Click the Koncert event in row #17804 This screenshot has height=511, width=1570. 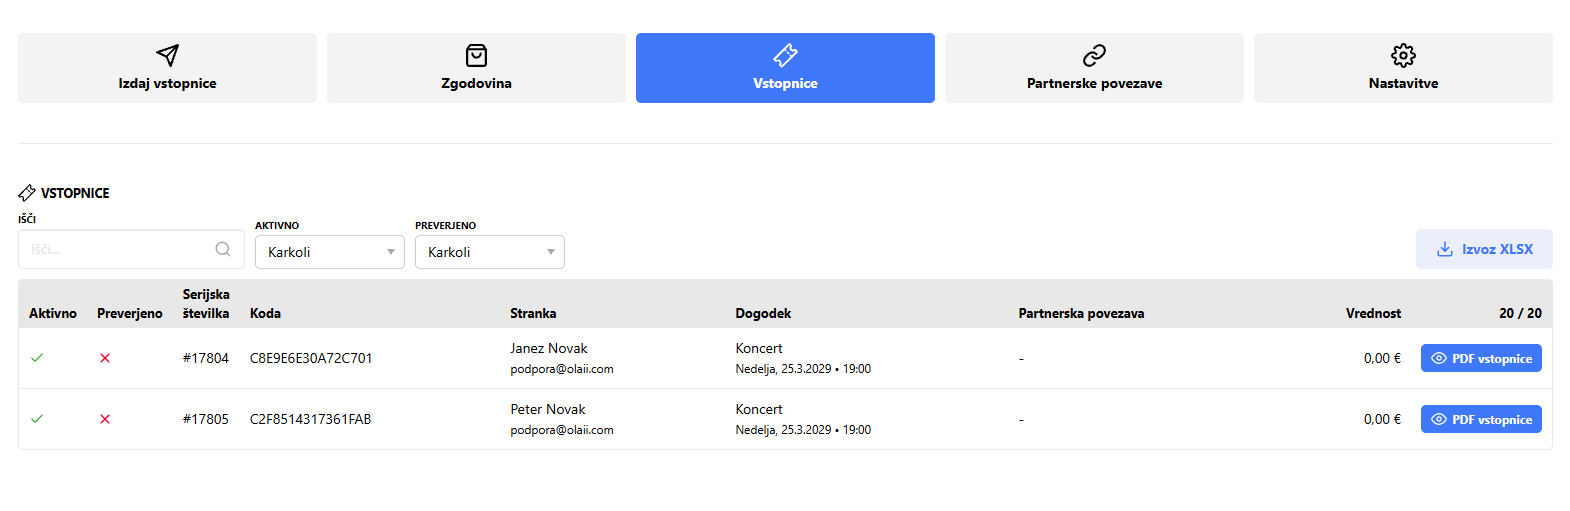pyautogui.click(x=759, y=348)
